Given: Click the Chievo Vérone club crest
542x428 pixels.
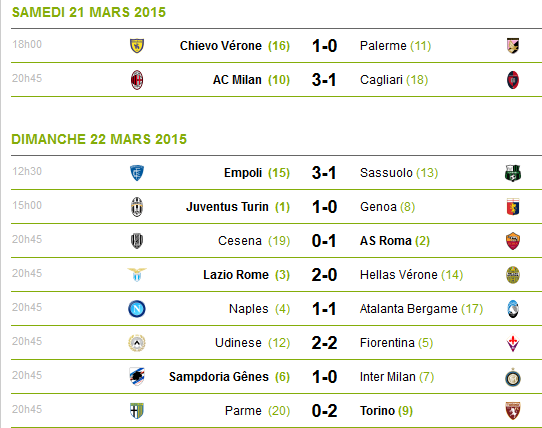Looking at the screenshot, I should (x=137, y=46).
